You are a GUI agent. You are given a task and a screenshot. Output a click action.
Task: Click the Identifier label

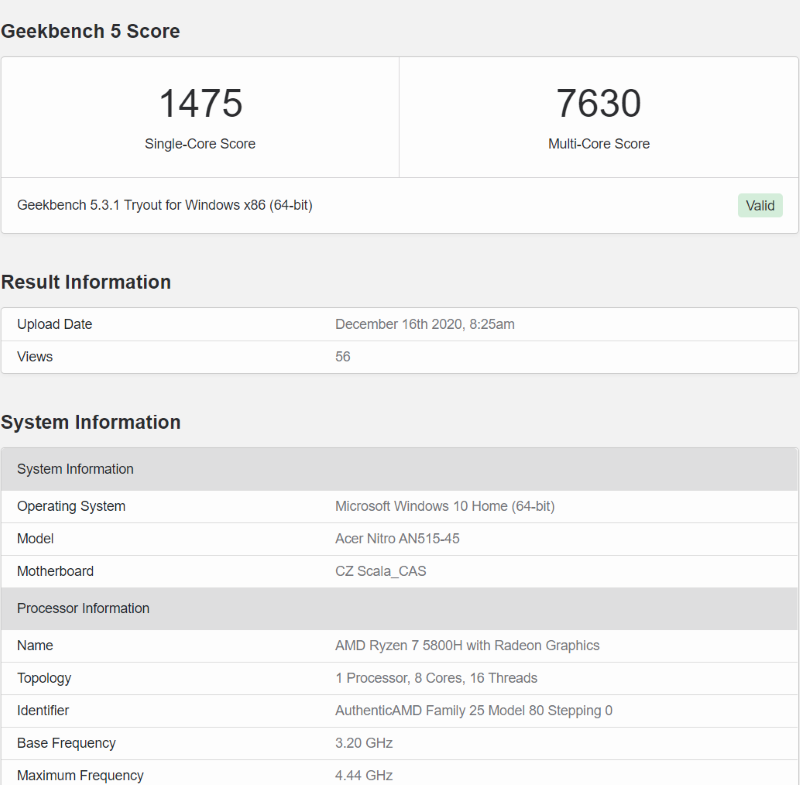pos(43,711)
